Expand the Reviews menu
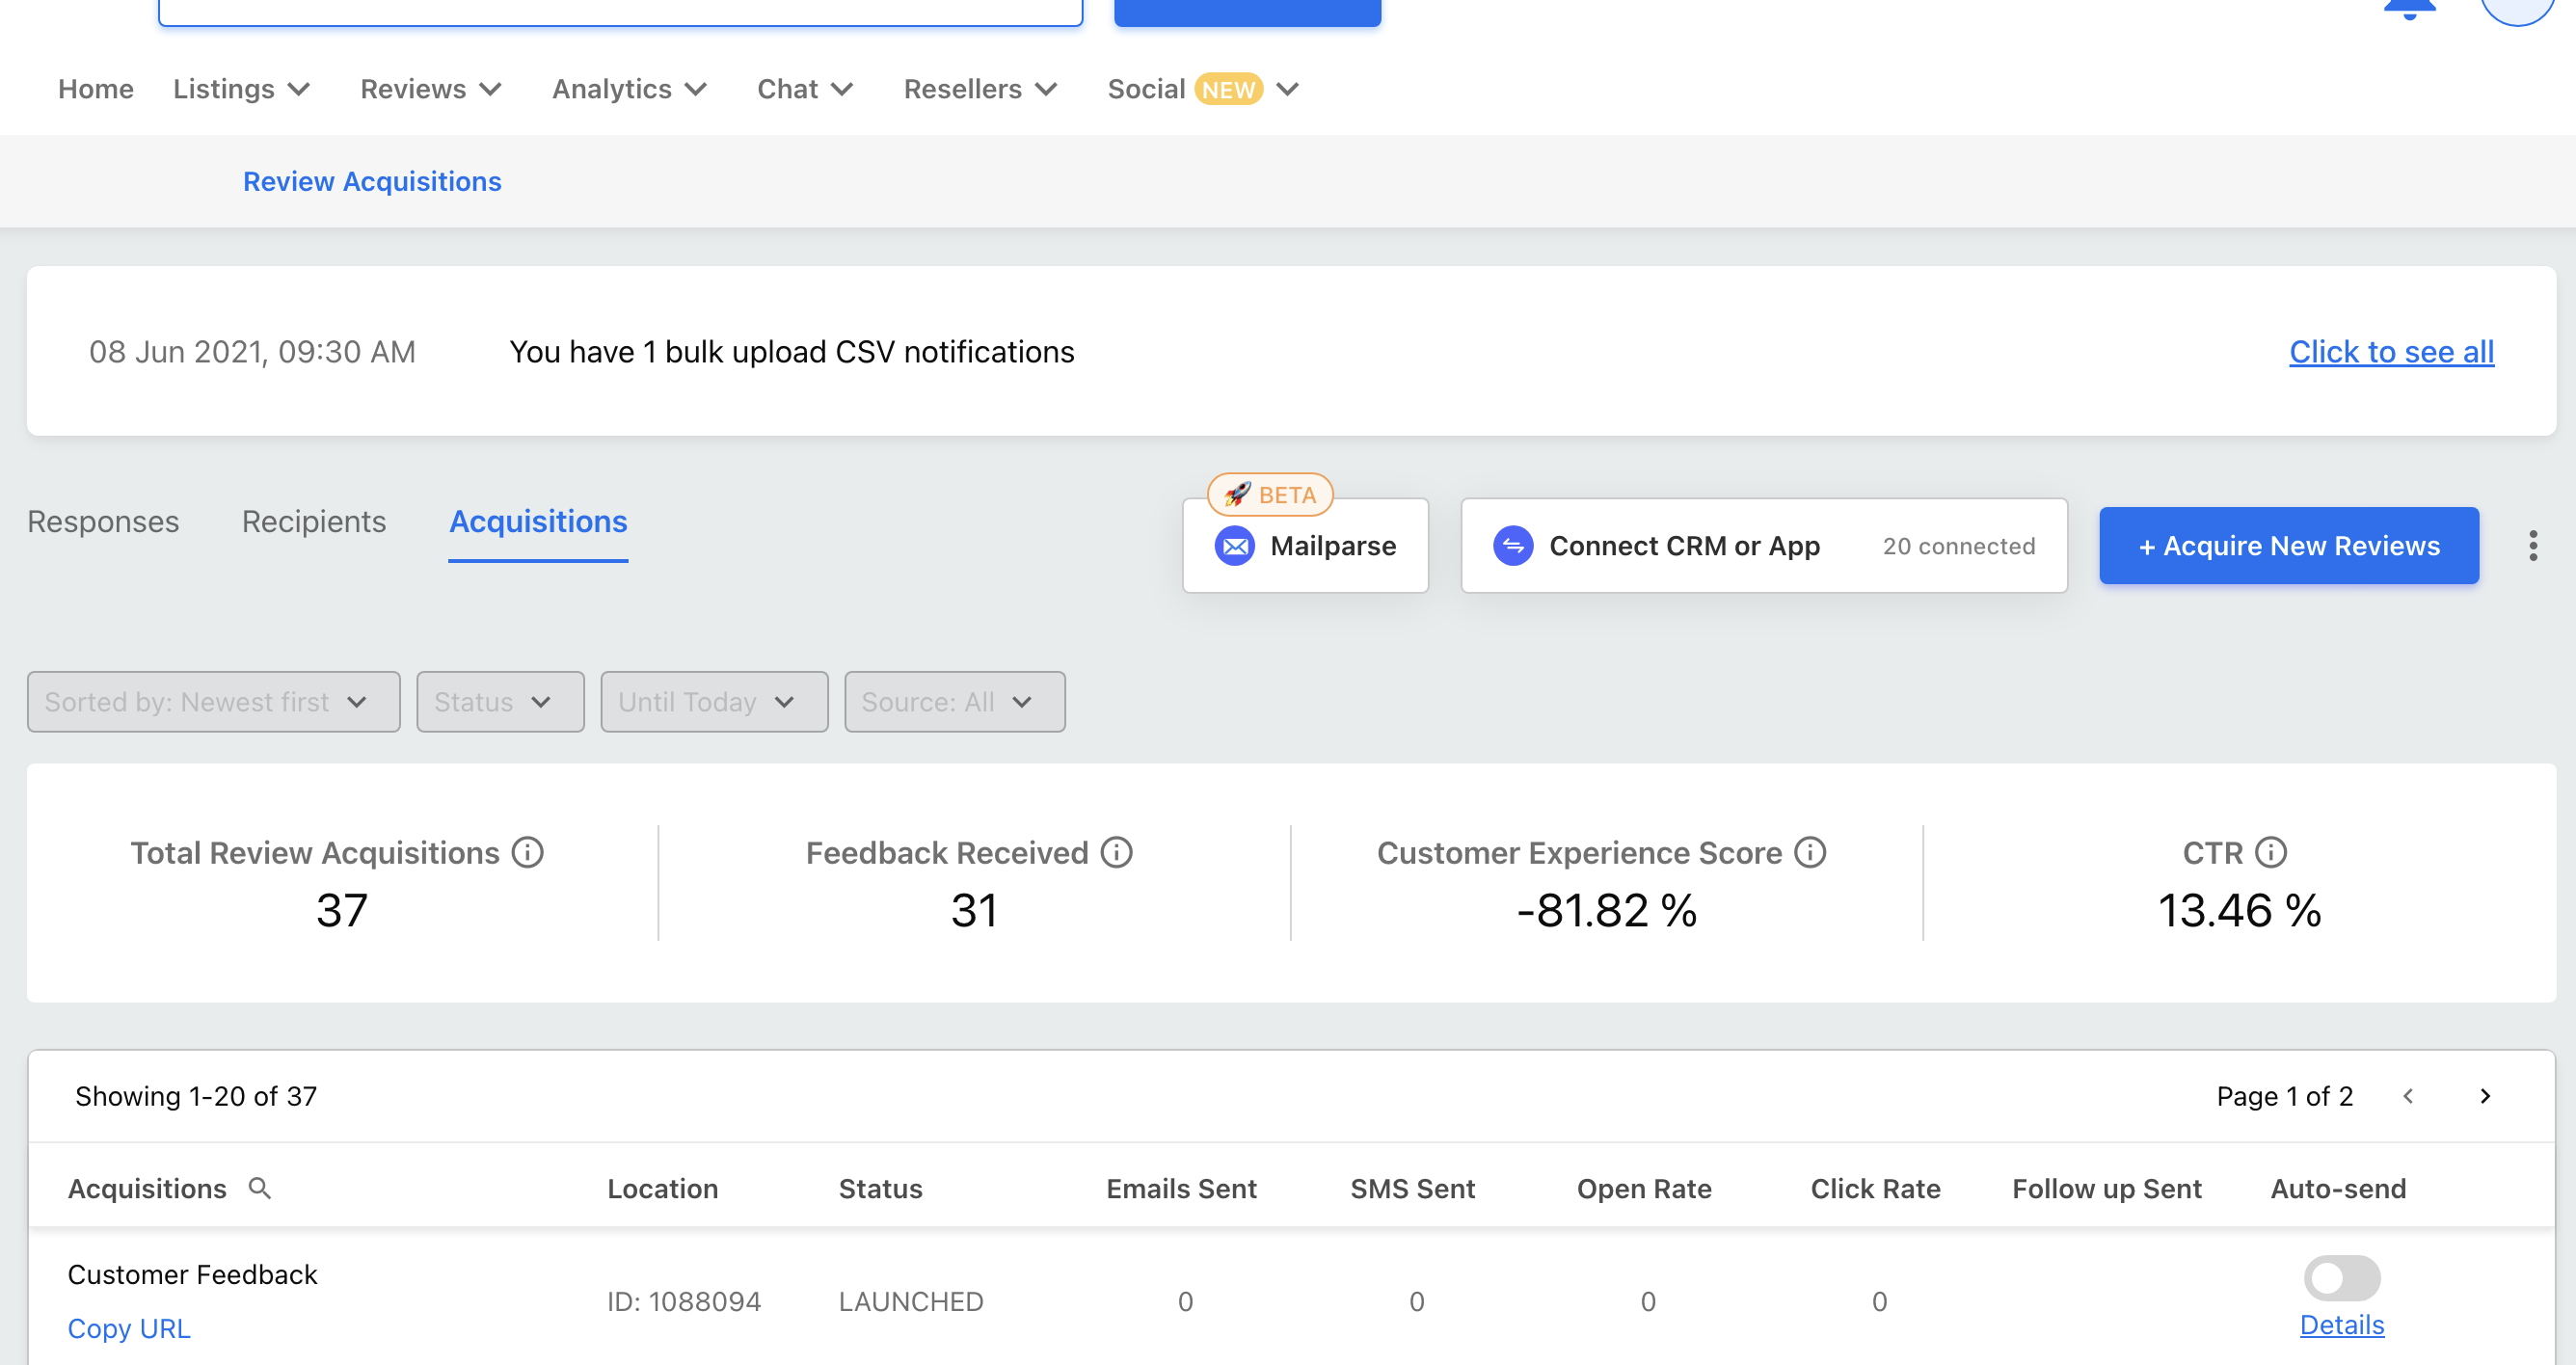The height and width of the screenshot is (1365, 2576). click(x=431, y=89)
